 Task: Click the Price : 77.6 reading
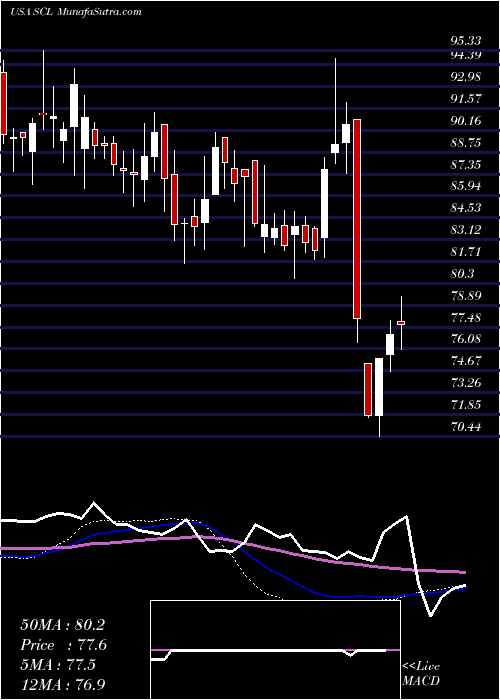pos(63,645)
